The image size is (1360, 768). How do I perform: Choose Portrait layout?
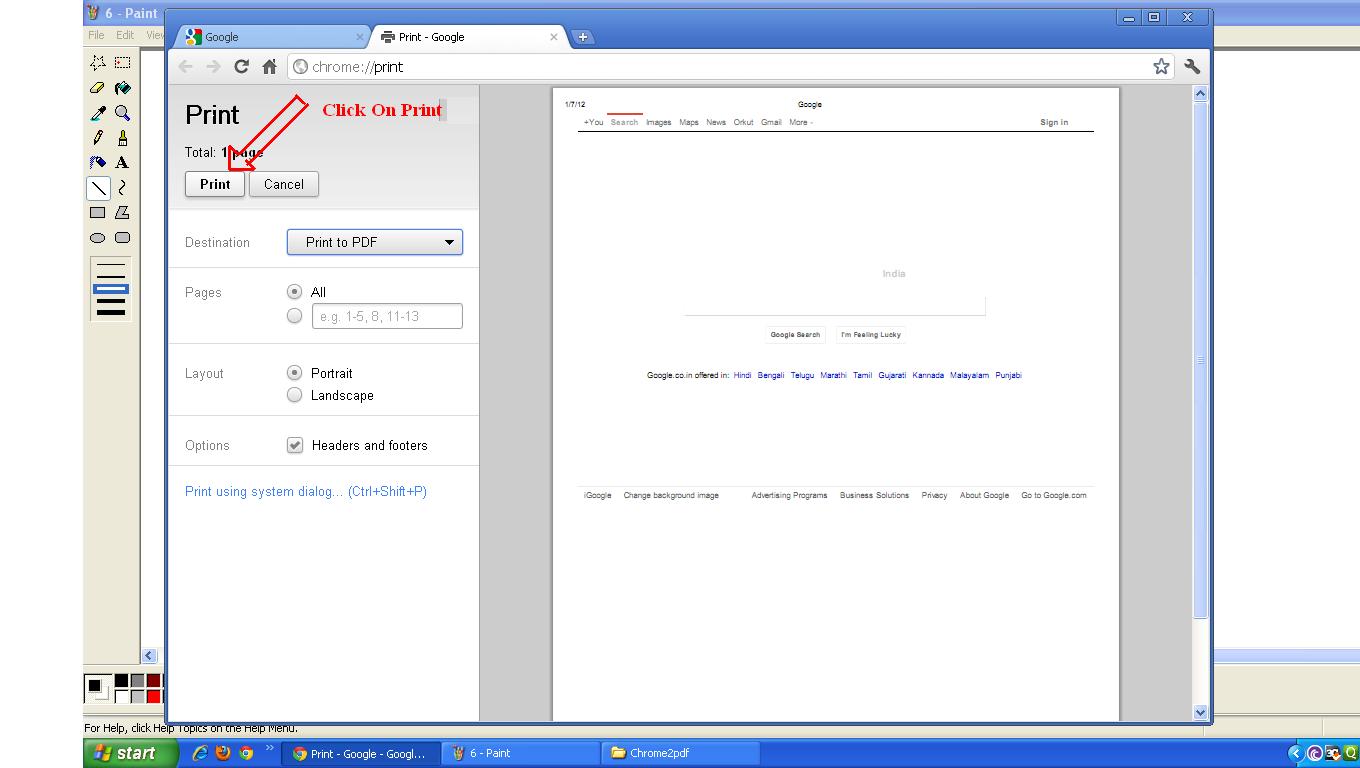coord(294,373)
